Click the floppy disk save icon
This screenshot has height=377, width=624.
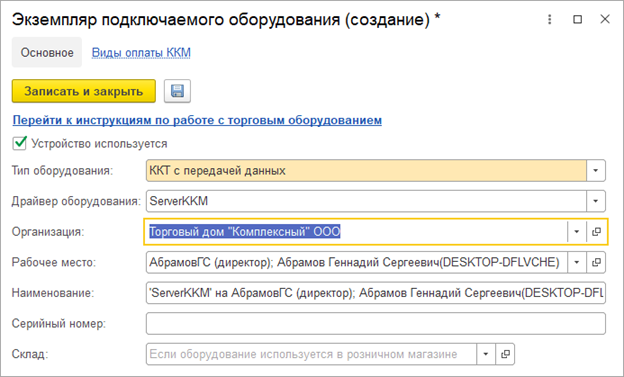pos(177,91)
